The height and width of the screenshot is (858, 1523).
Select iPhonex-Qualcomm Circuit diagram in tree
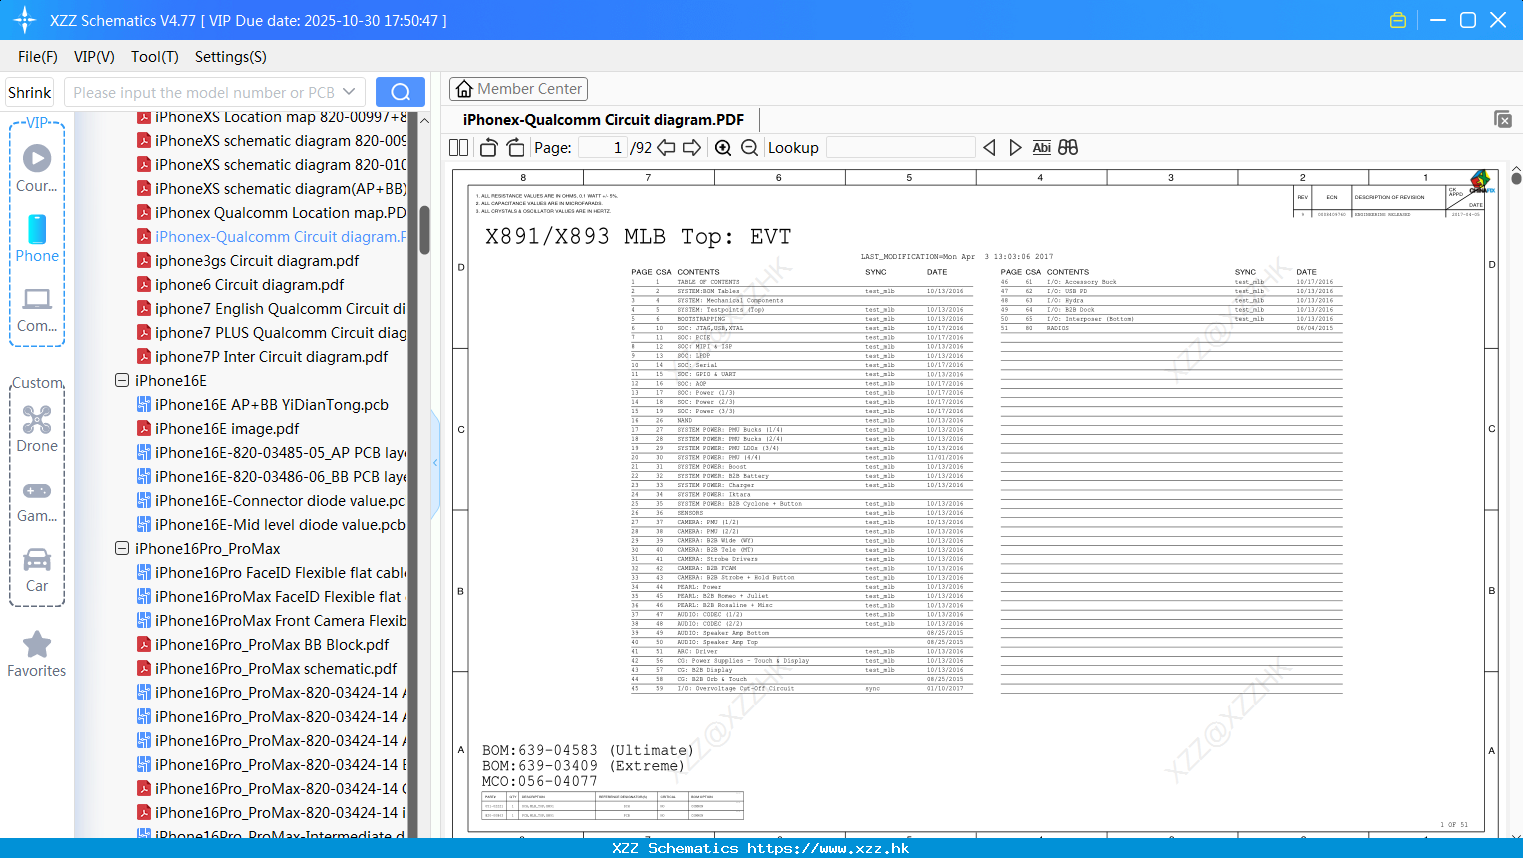coord(272,237)
